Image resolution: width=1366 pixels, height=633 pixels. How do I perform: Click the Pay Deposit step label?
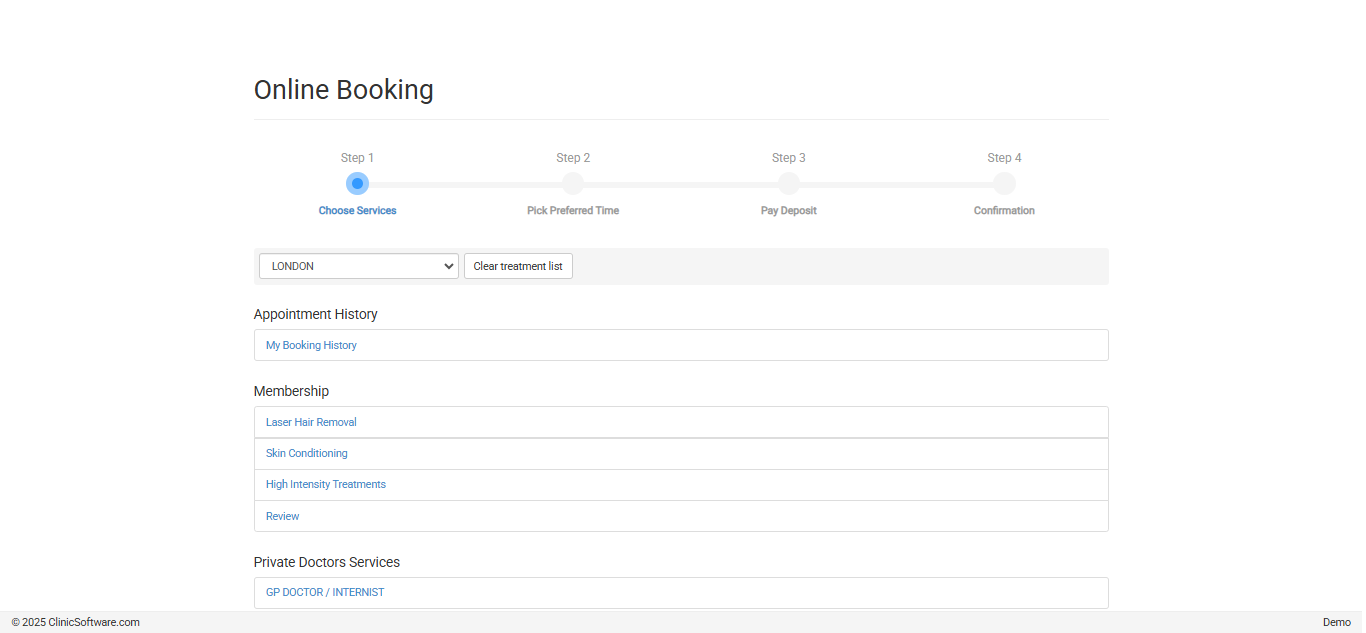(788, 210)
